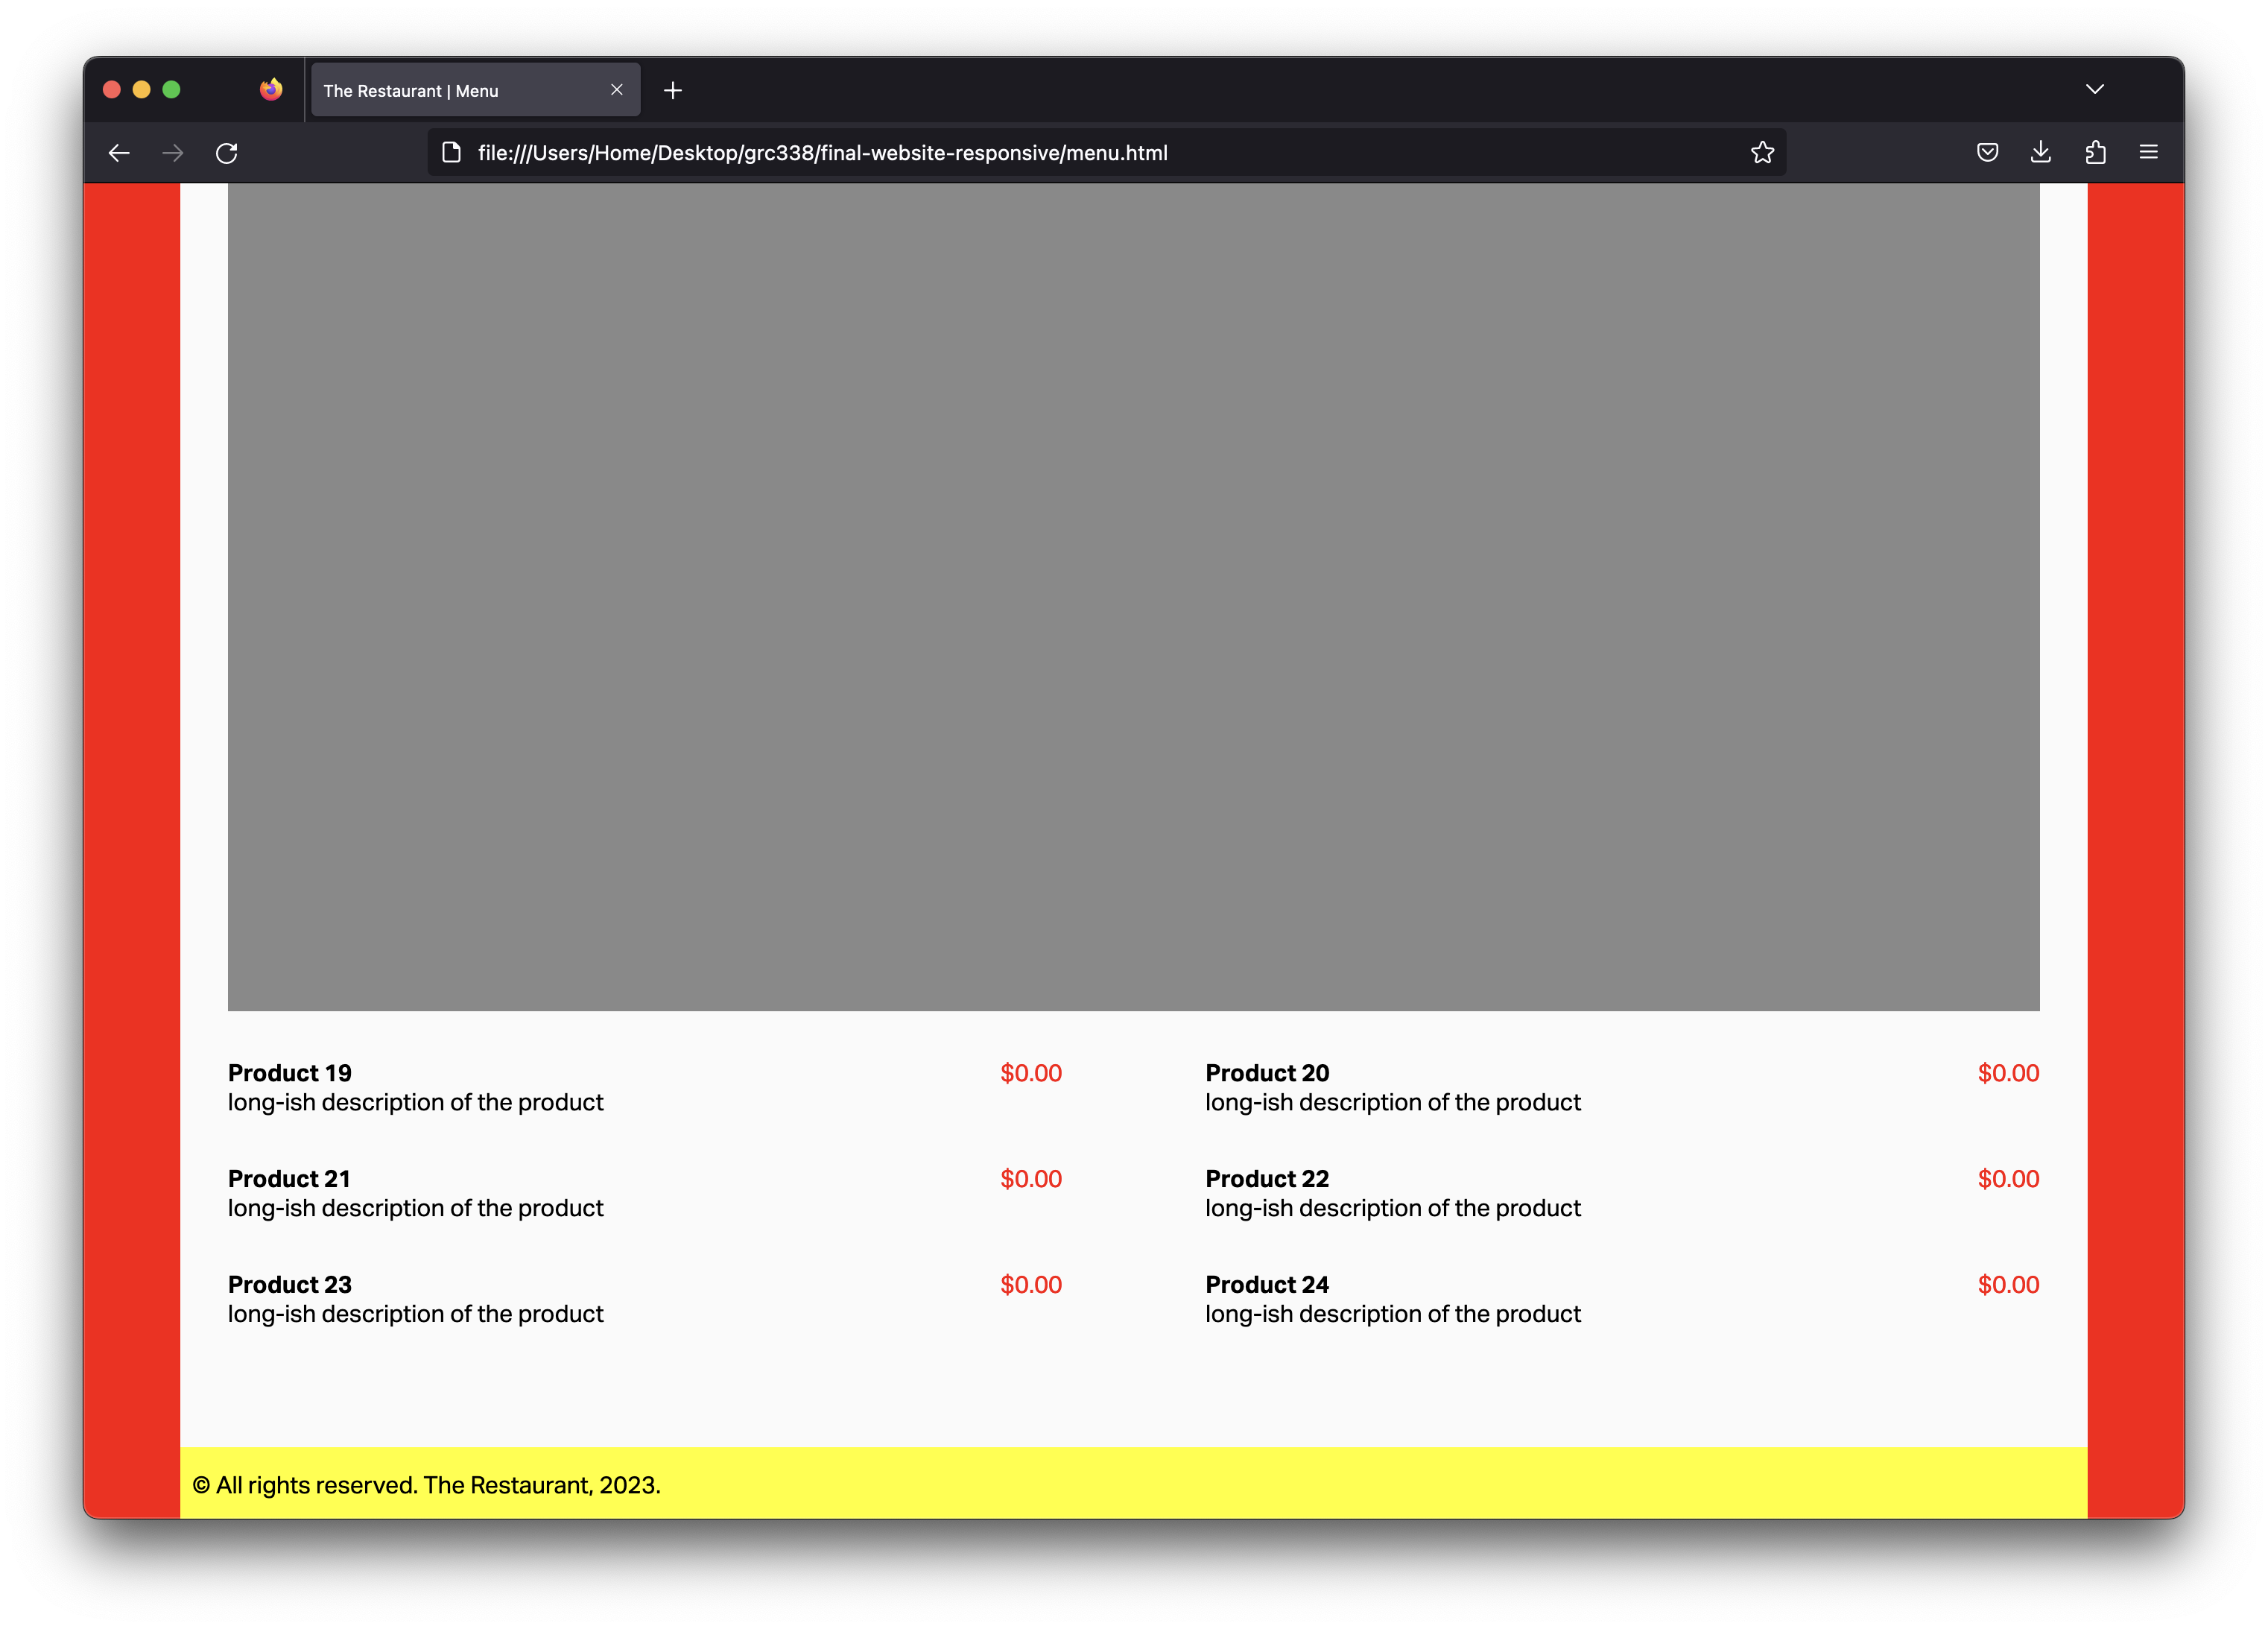Select The Restaurant | Menu tab
This screenshot has width=2268, height=1629.
pyautogui.click(x=476, y=90)
